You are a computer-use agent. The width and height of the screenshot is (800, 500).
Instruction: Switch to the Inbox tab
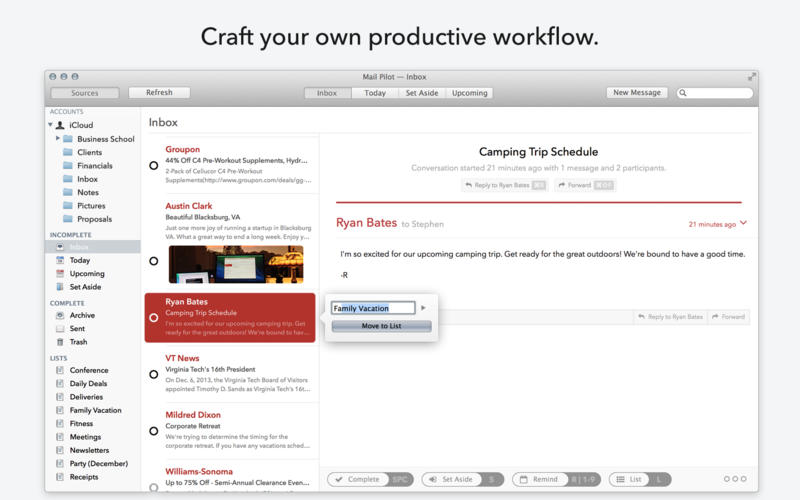tap(327, 93)
